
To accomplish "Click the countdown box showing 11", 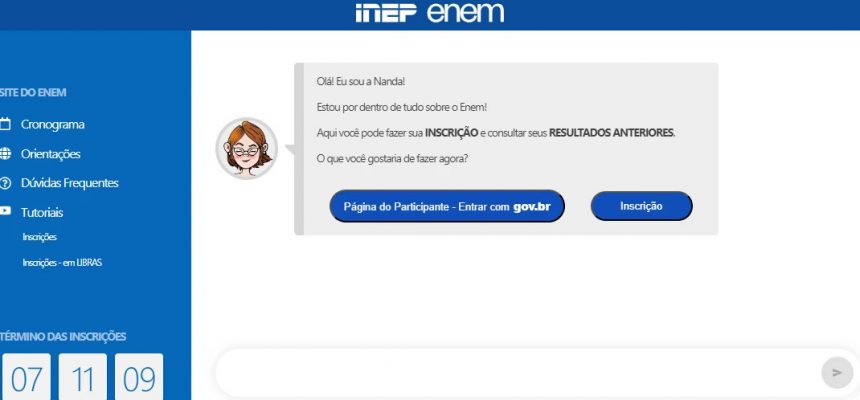I will (x=83, y=377).
